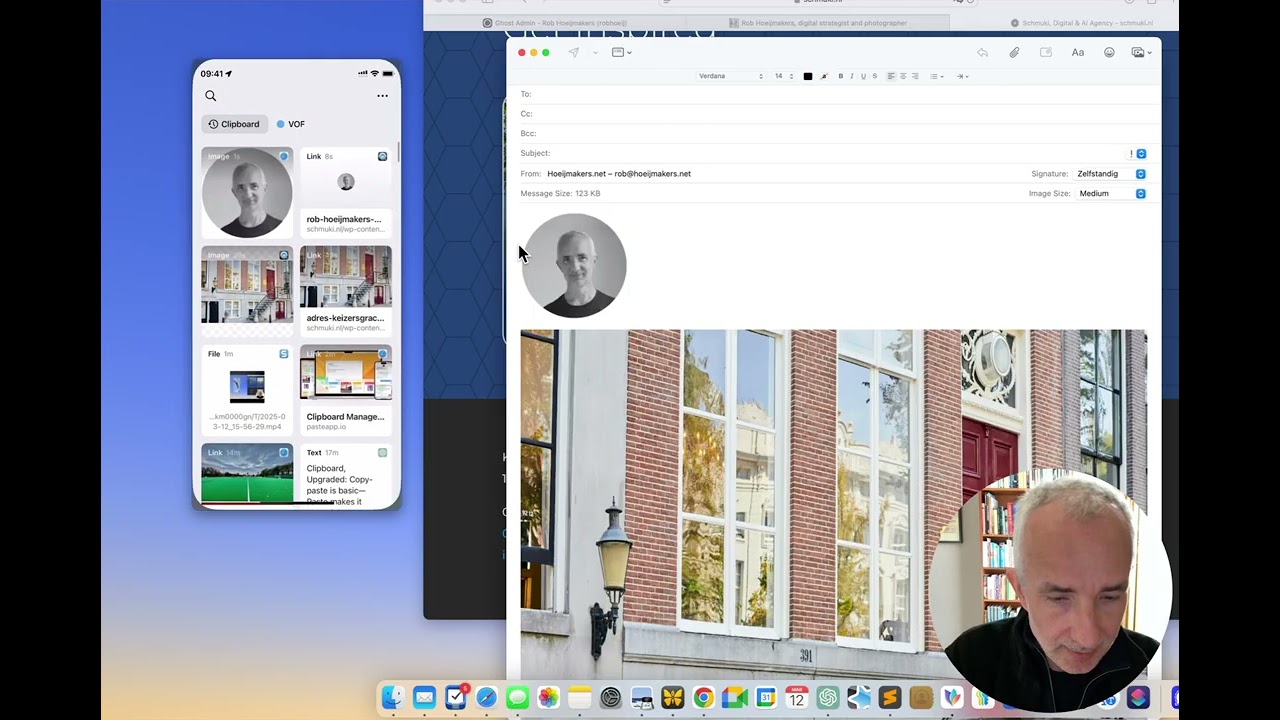Viewport: 1280px width, 720px height.
Task: Toggle strikethrough formatting
Action: [875, 76]
